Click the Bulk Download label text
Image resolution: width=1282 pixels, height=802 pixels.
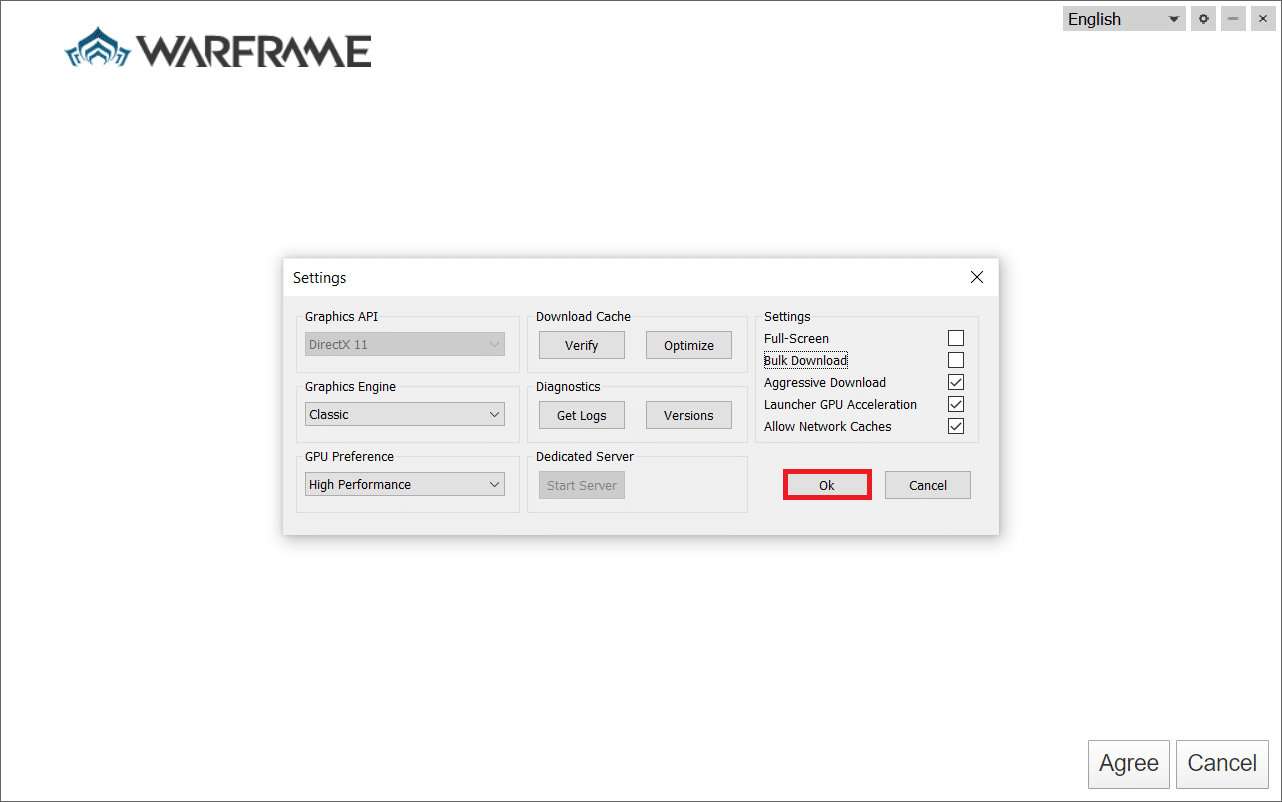click(806, 360)
